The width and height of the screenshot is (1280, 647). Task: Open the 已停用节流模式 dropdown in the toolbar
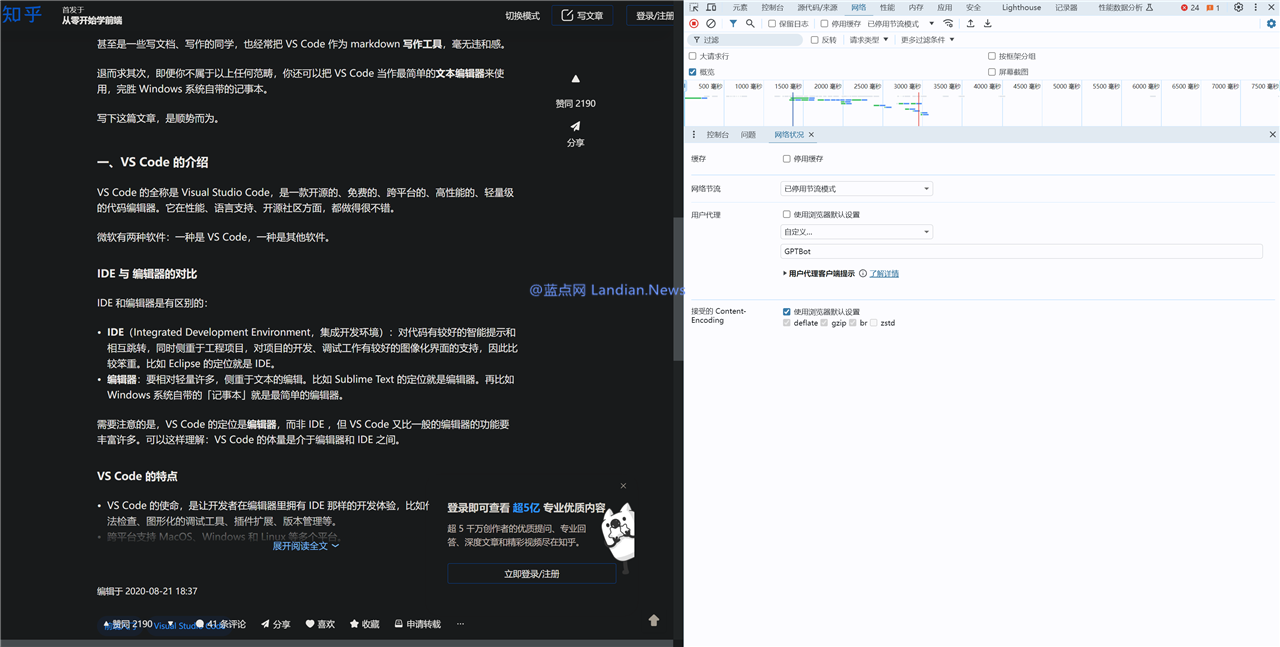901,24
